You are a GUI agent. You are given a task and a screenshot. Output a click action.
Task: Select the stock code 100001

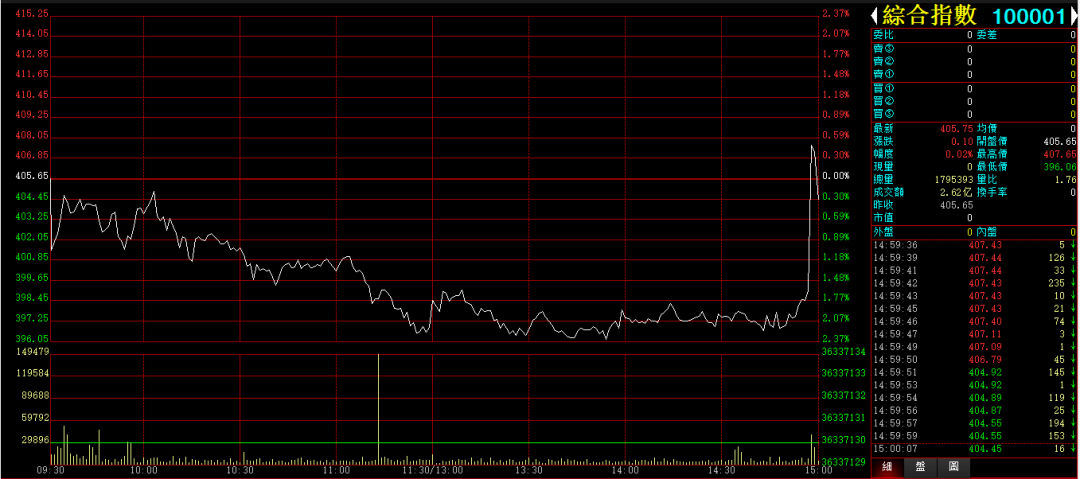[1030, 16]
